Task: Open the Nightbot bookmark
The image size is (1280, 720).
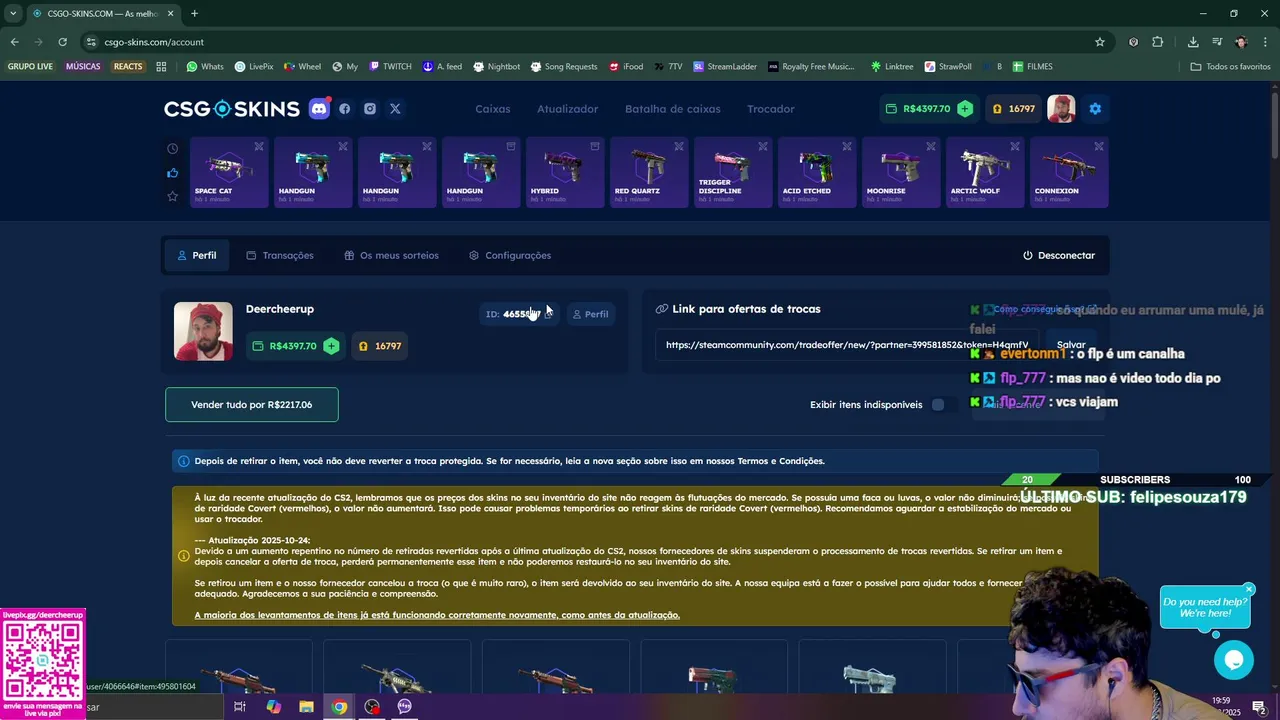Action: (x=497, y=67)
